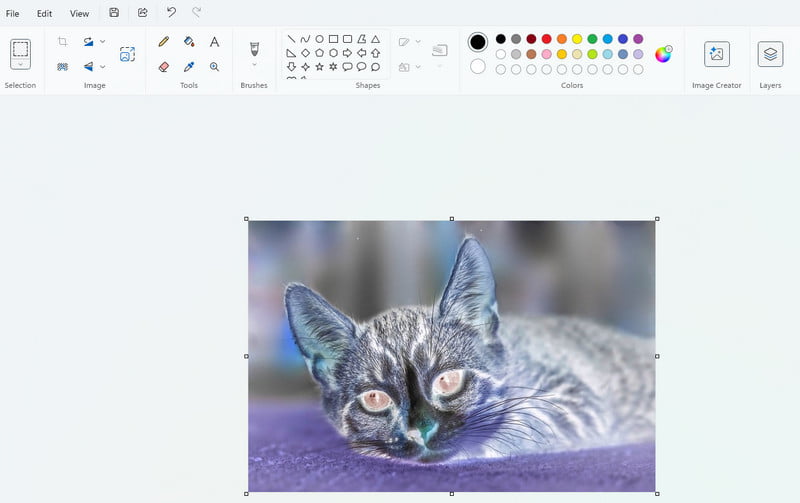Expand the Rotate options dropdown
The height and width of the screenshot is (503, 800).
[x=102, y=42]
